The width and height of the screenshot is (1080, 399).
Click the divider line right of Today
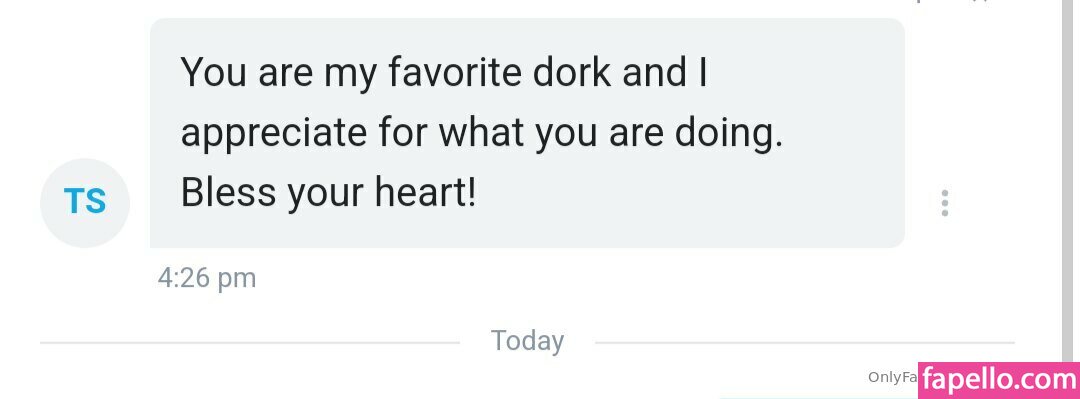(x=804, y=342)
